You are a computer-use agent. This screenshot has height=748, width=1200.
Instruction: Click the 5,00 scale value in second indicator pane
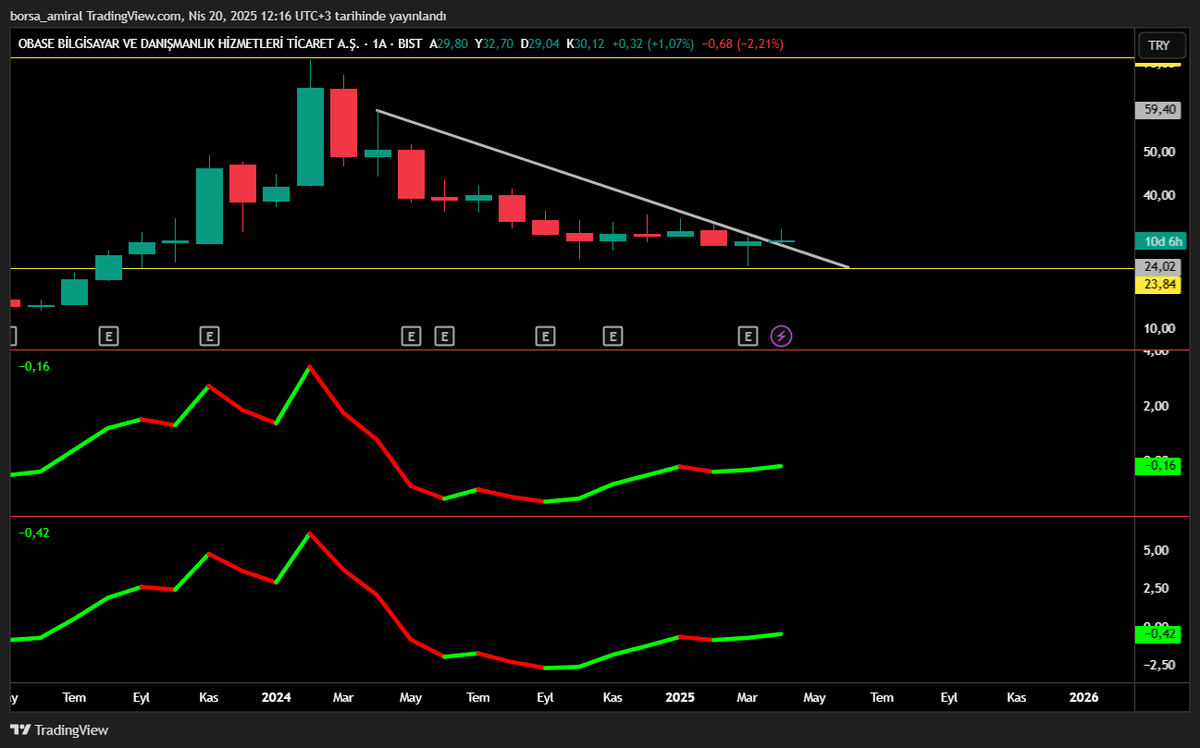pos(1158,551)
